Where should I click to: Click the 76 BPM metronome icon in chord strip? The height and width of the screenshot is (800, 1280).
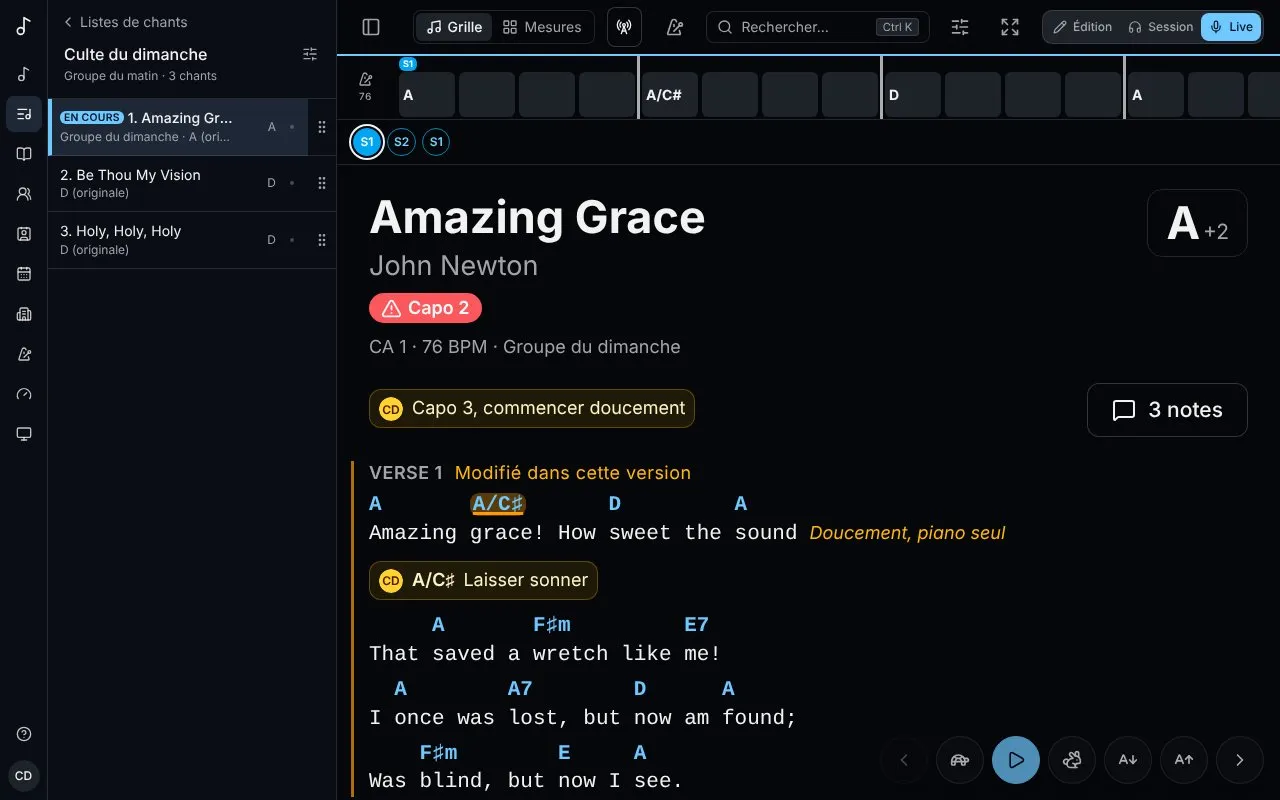(365, 86)
